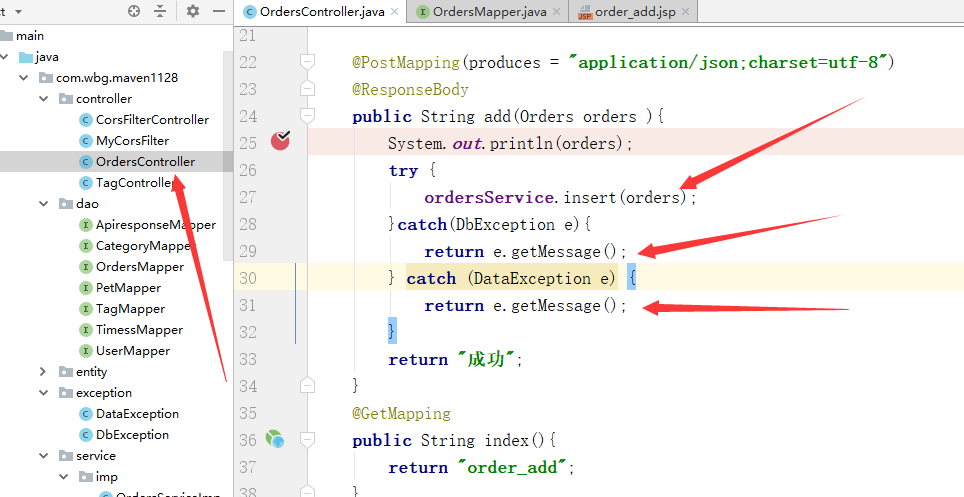Open UserMapper interface
The image size is (964, 497).
tap(133, 351)
